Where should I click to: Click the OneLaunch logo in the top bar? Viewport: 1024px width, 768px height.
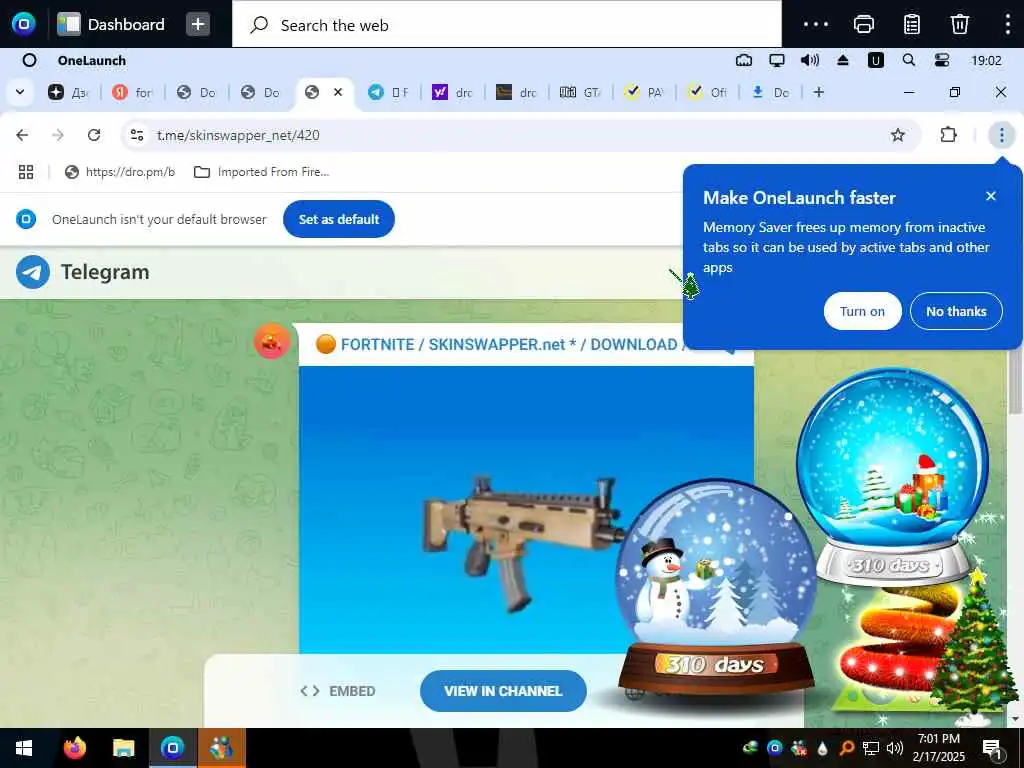pyautogui.click(x=24, y=24)
